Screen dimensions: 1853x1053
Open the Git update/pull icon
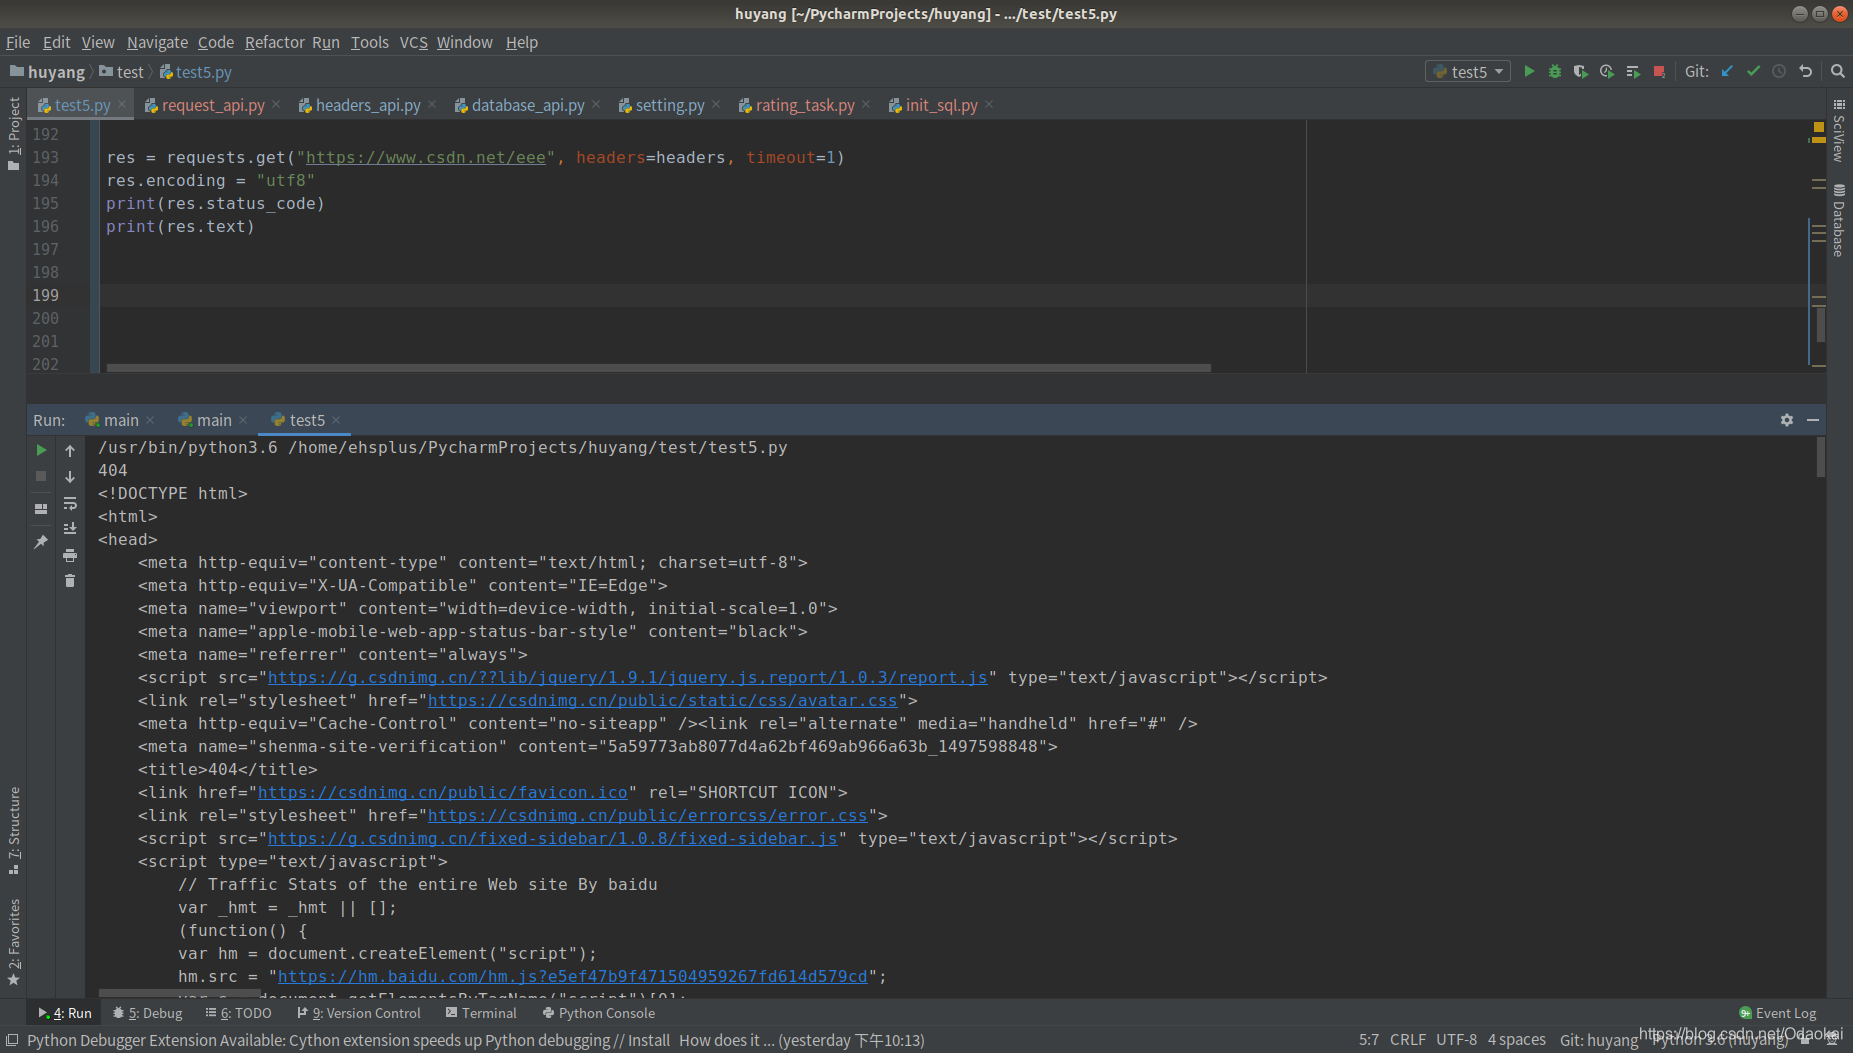click(x=1727, y=71)
